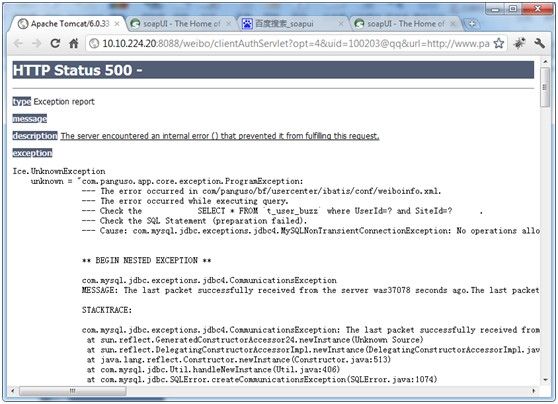Click the 'MESSAGE: The last packet' line
Image resolution: width=558 pixels, height=404 pixels.
tap(311, 290)
